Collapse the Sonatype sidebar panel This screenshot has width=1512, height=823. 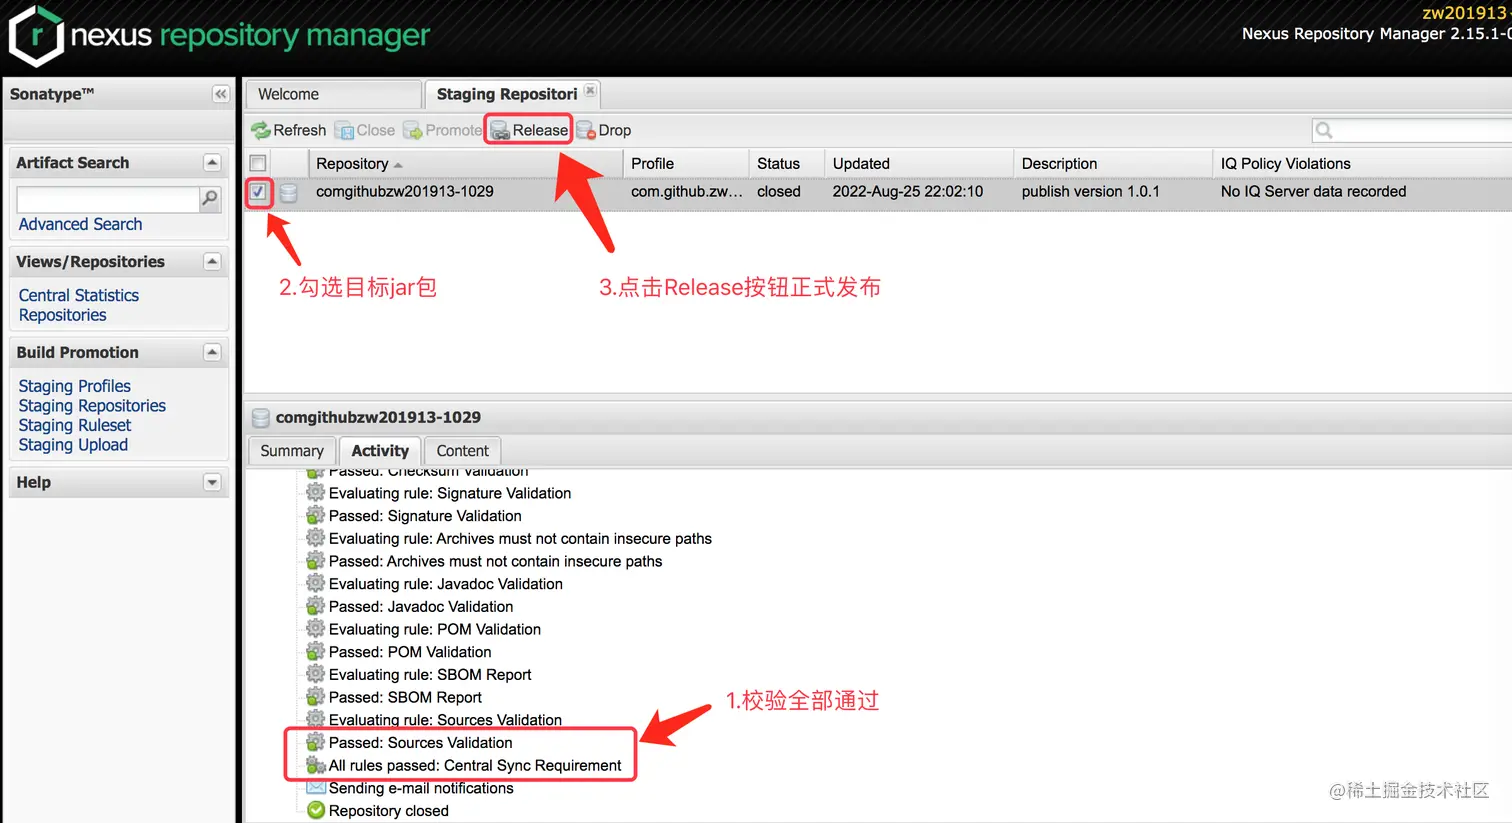(x=221, y=94)
